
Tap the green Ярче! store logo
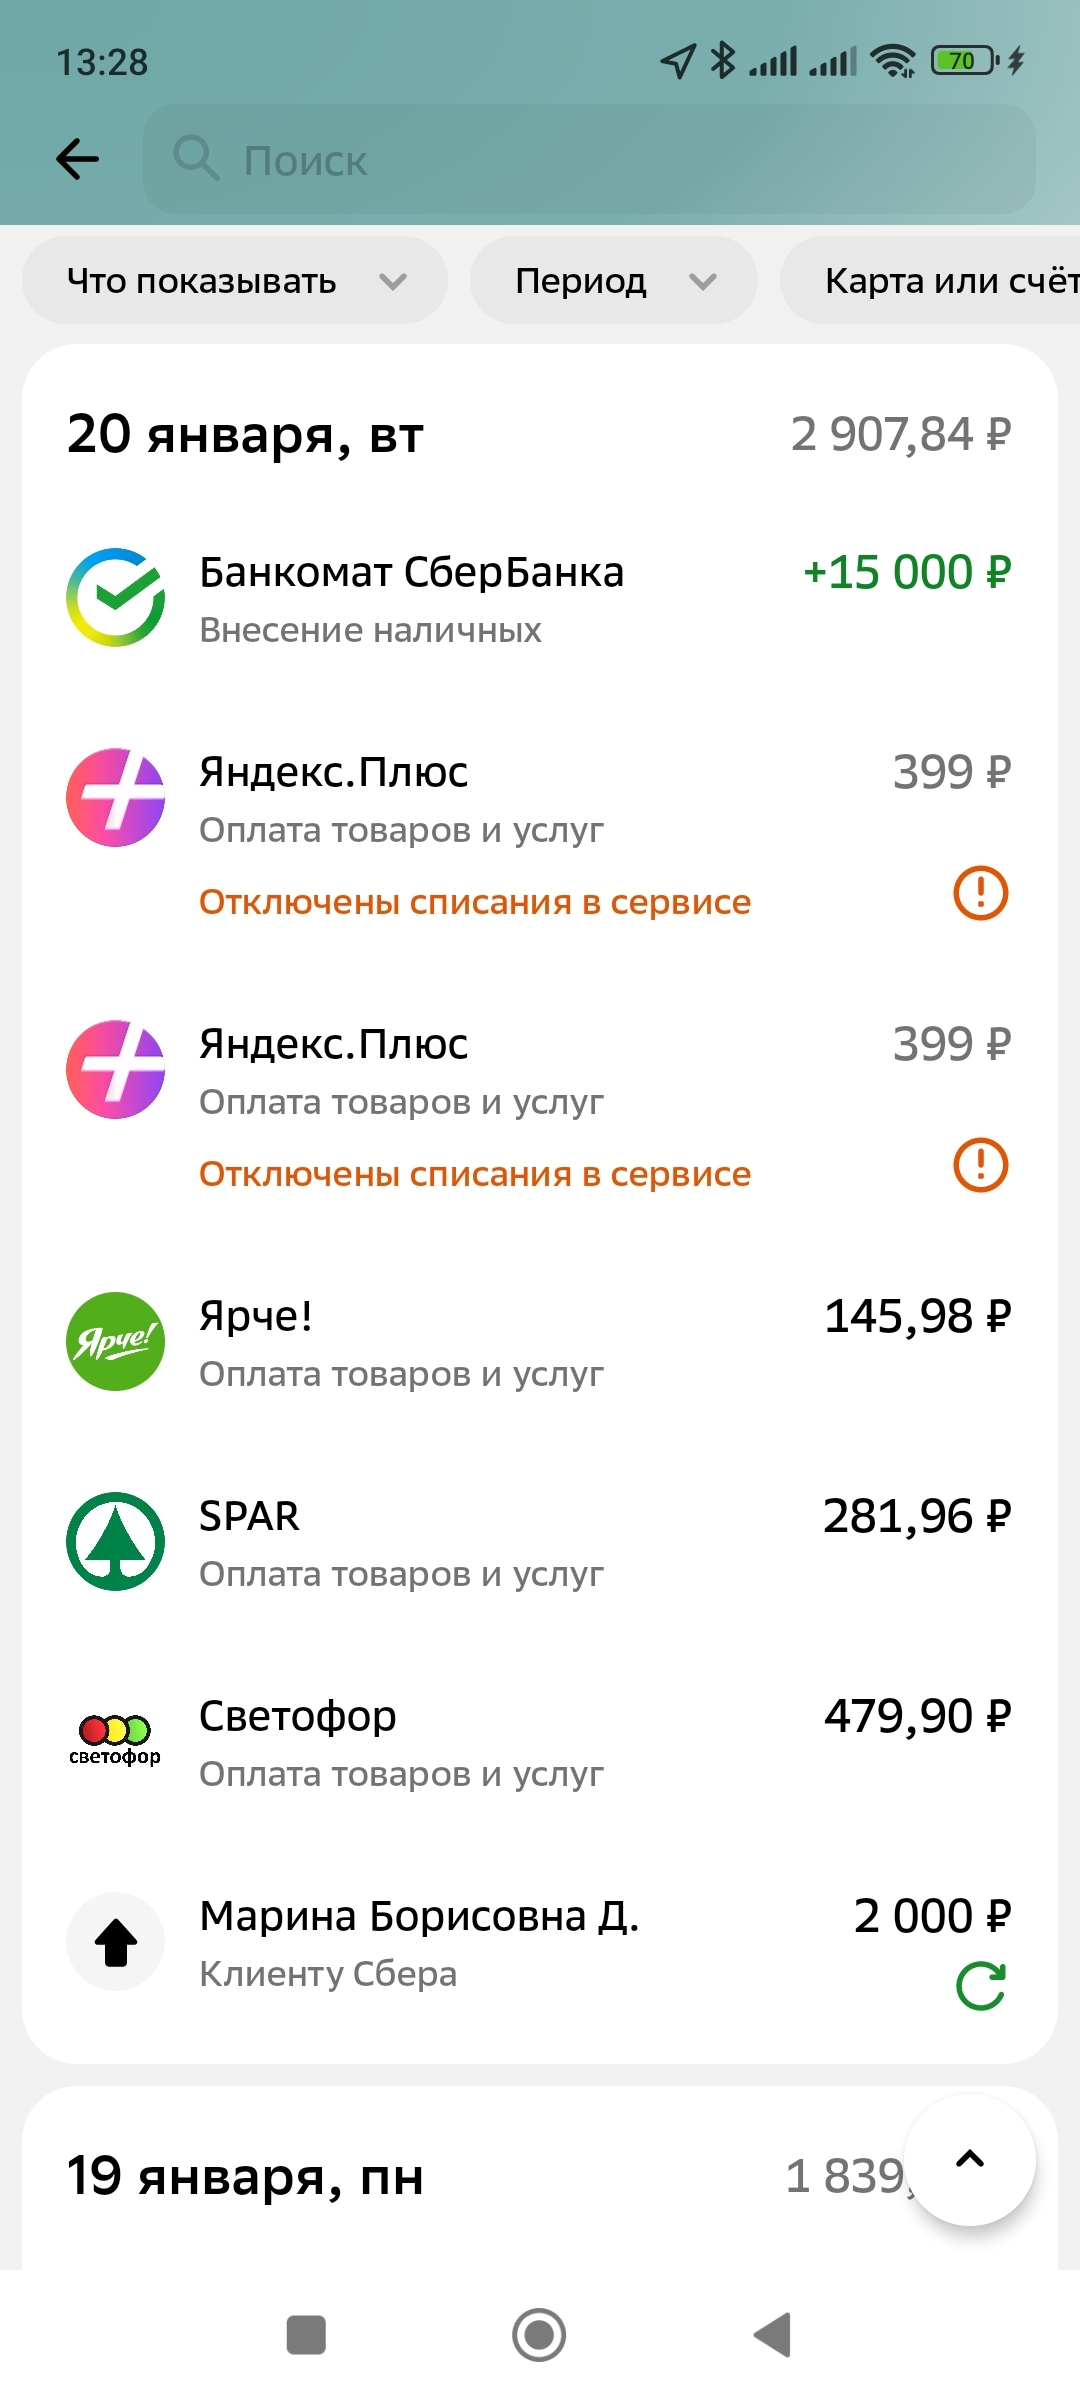tap(116, 1341)
